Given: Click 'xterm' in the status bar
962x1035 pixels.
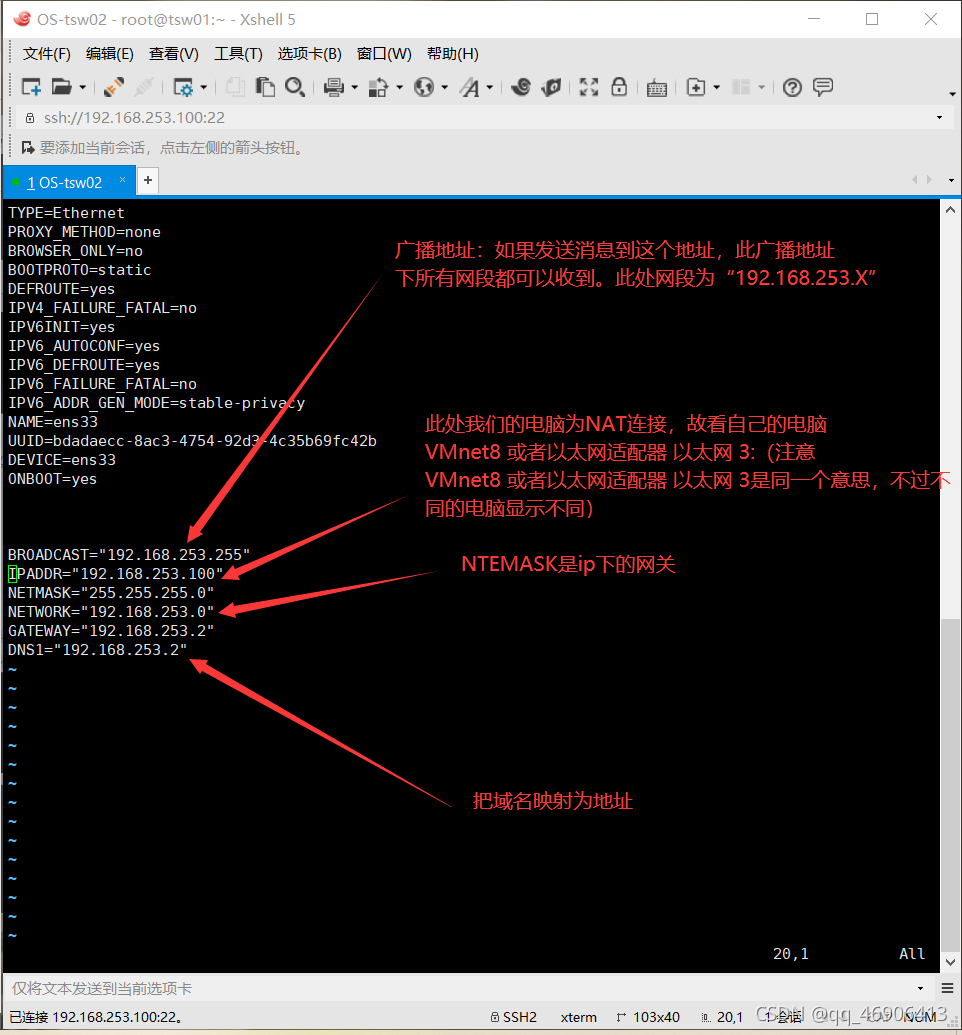Looking at the screenshot, I should coord(578,1017).
